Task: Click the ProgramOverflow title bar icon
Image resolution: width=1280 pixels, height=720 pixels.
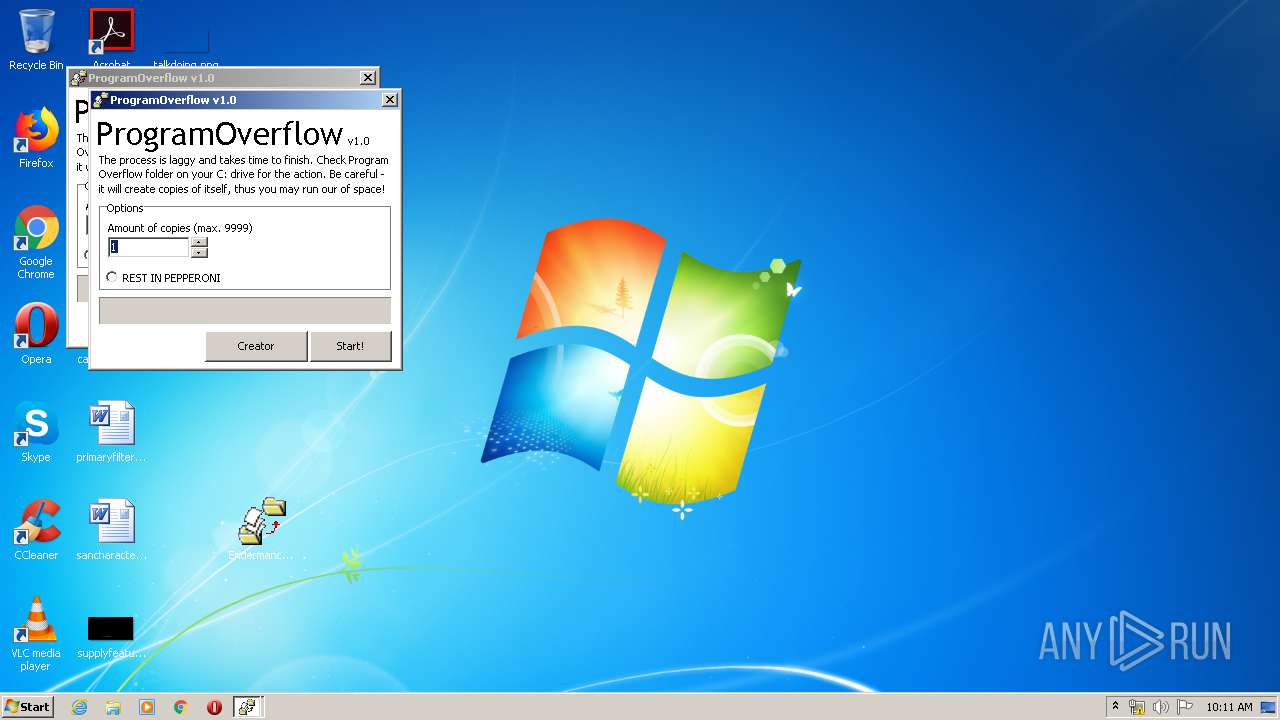Action: click(x=100, y=100)
